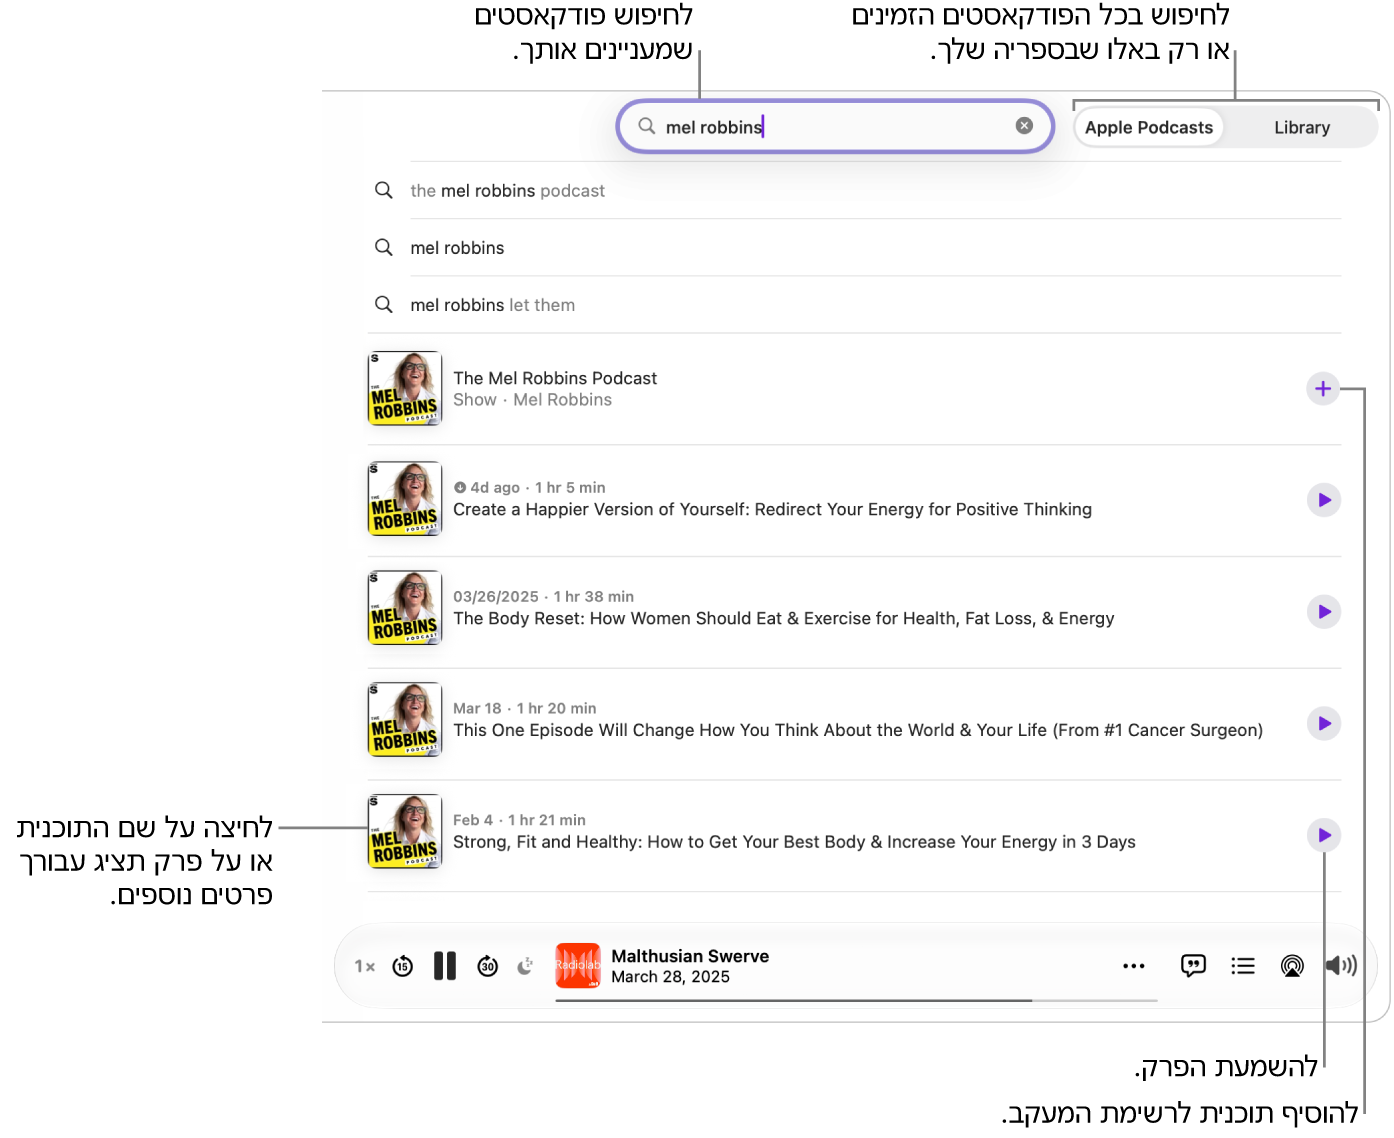Change playback speed from 1×
Image resolution: width=1394 pixels, height=1138 pixels.
pyautogui.click(x=364, y=966)
